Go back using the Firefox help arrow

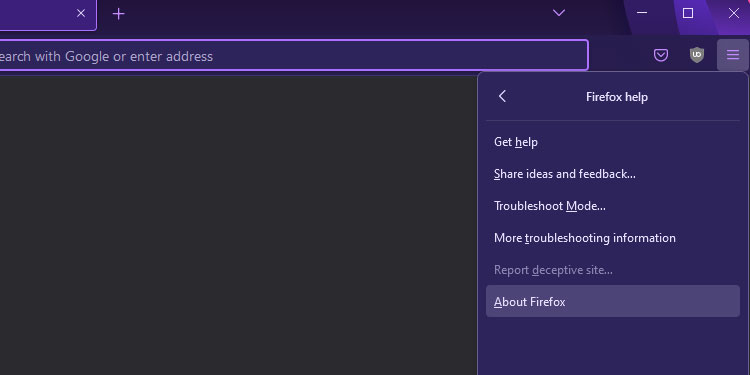click(x=502, y=96)
